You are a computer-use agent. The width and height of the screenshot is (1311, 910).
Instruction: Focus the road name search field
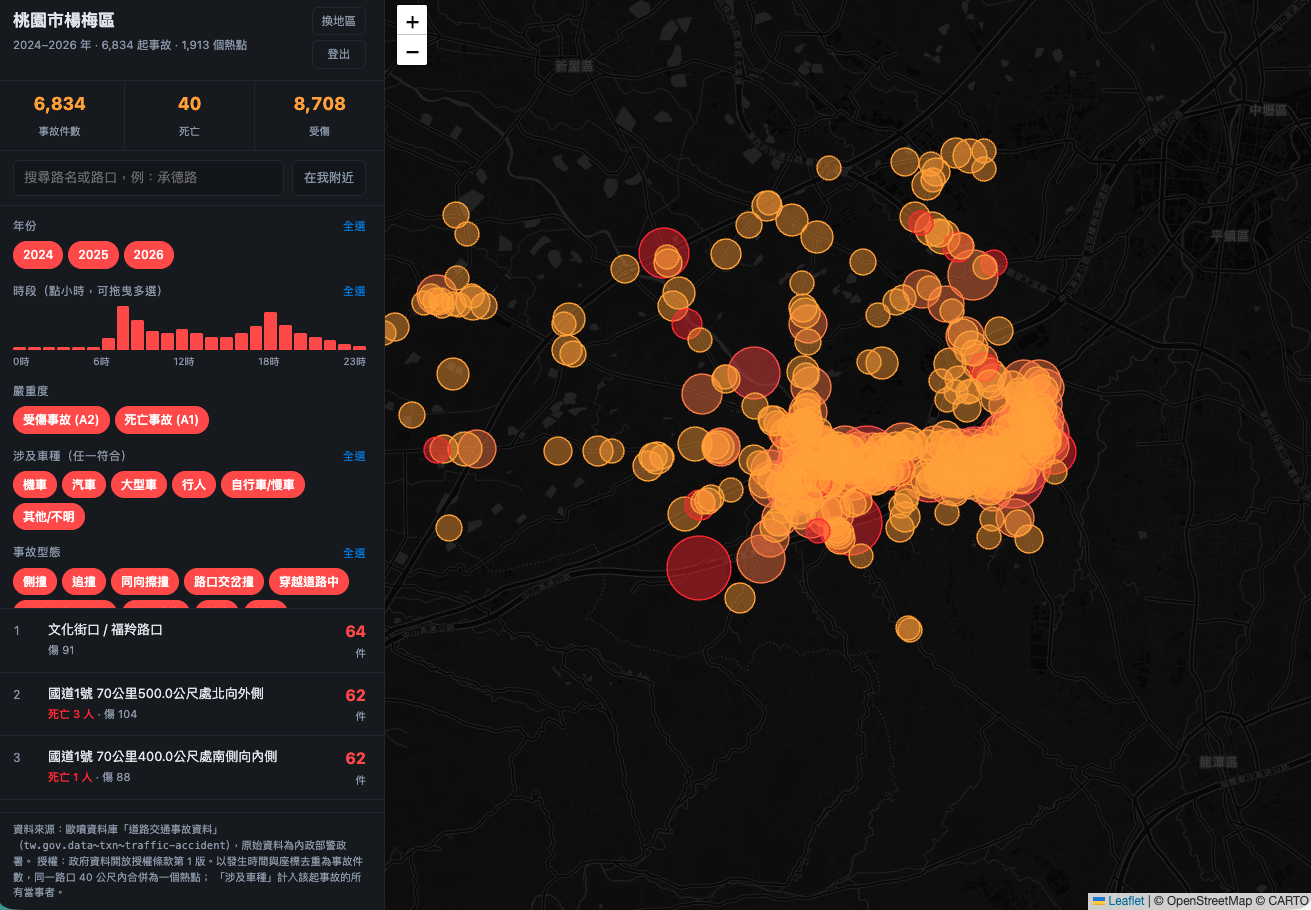[148, 177]
